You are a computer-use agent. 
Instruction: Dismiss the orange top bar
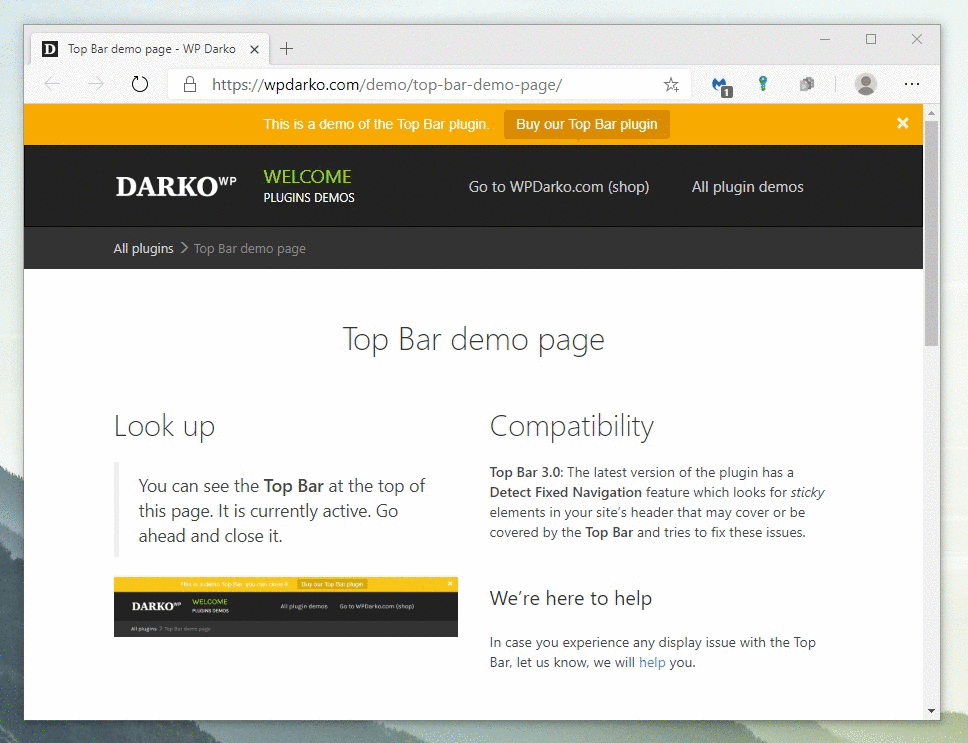click(903, 123)
